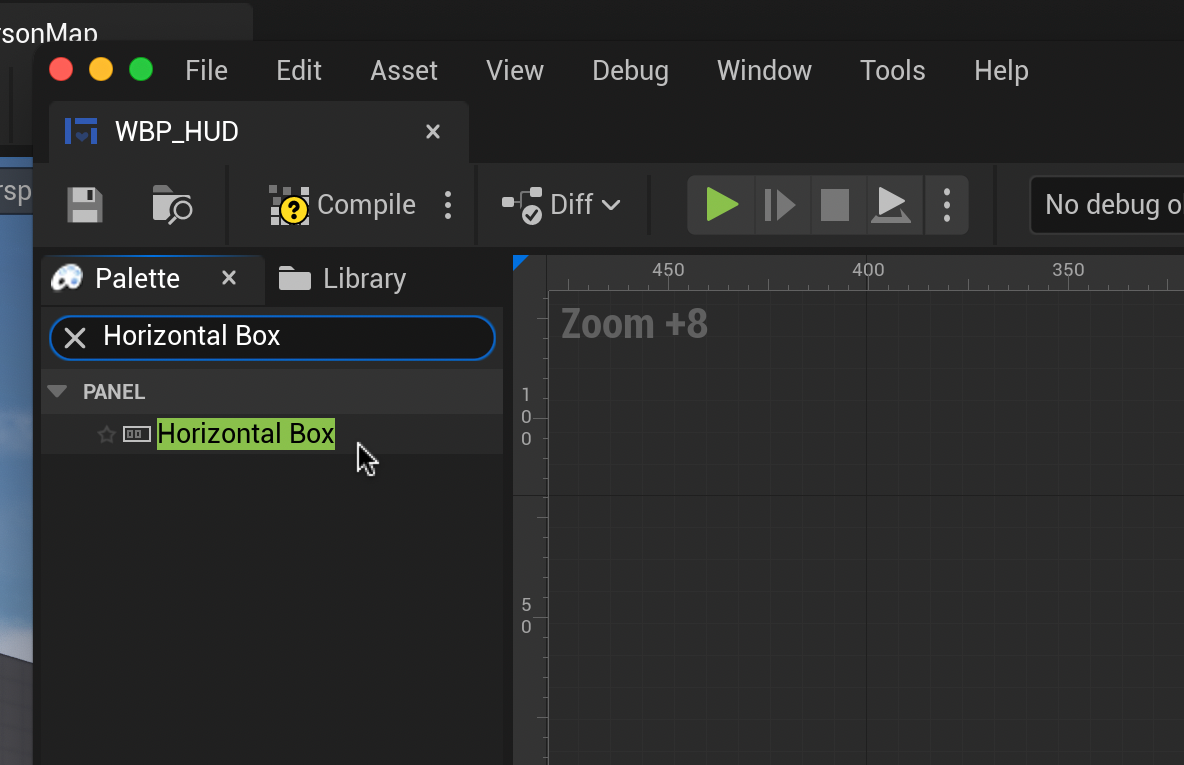Click the Frame Skip step button

(x=779, y=205)
